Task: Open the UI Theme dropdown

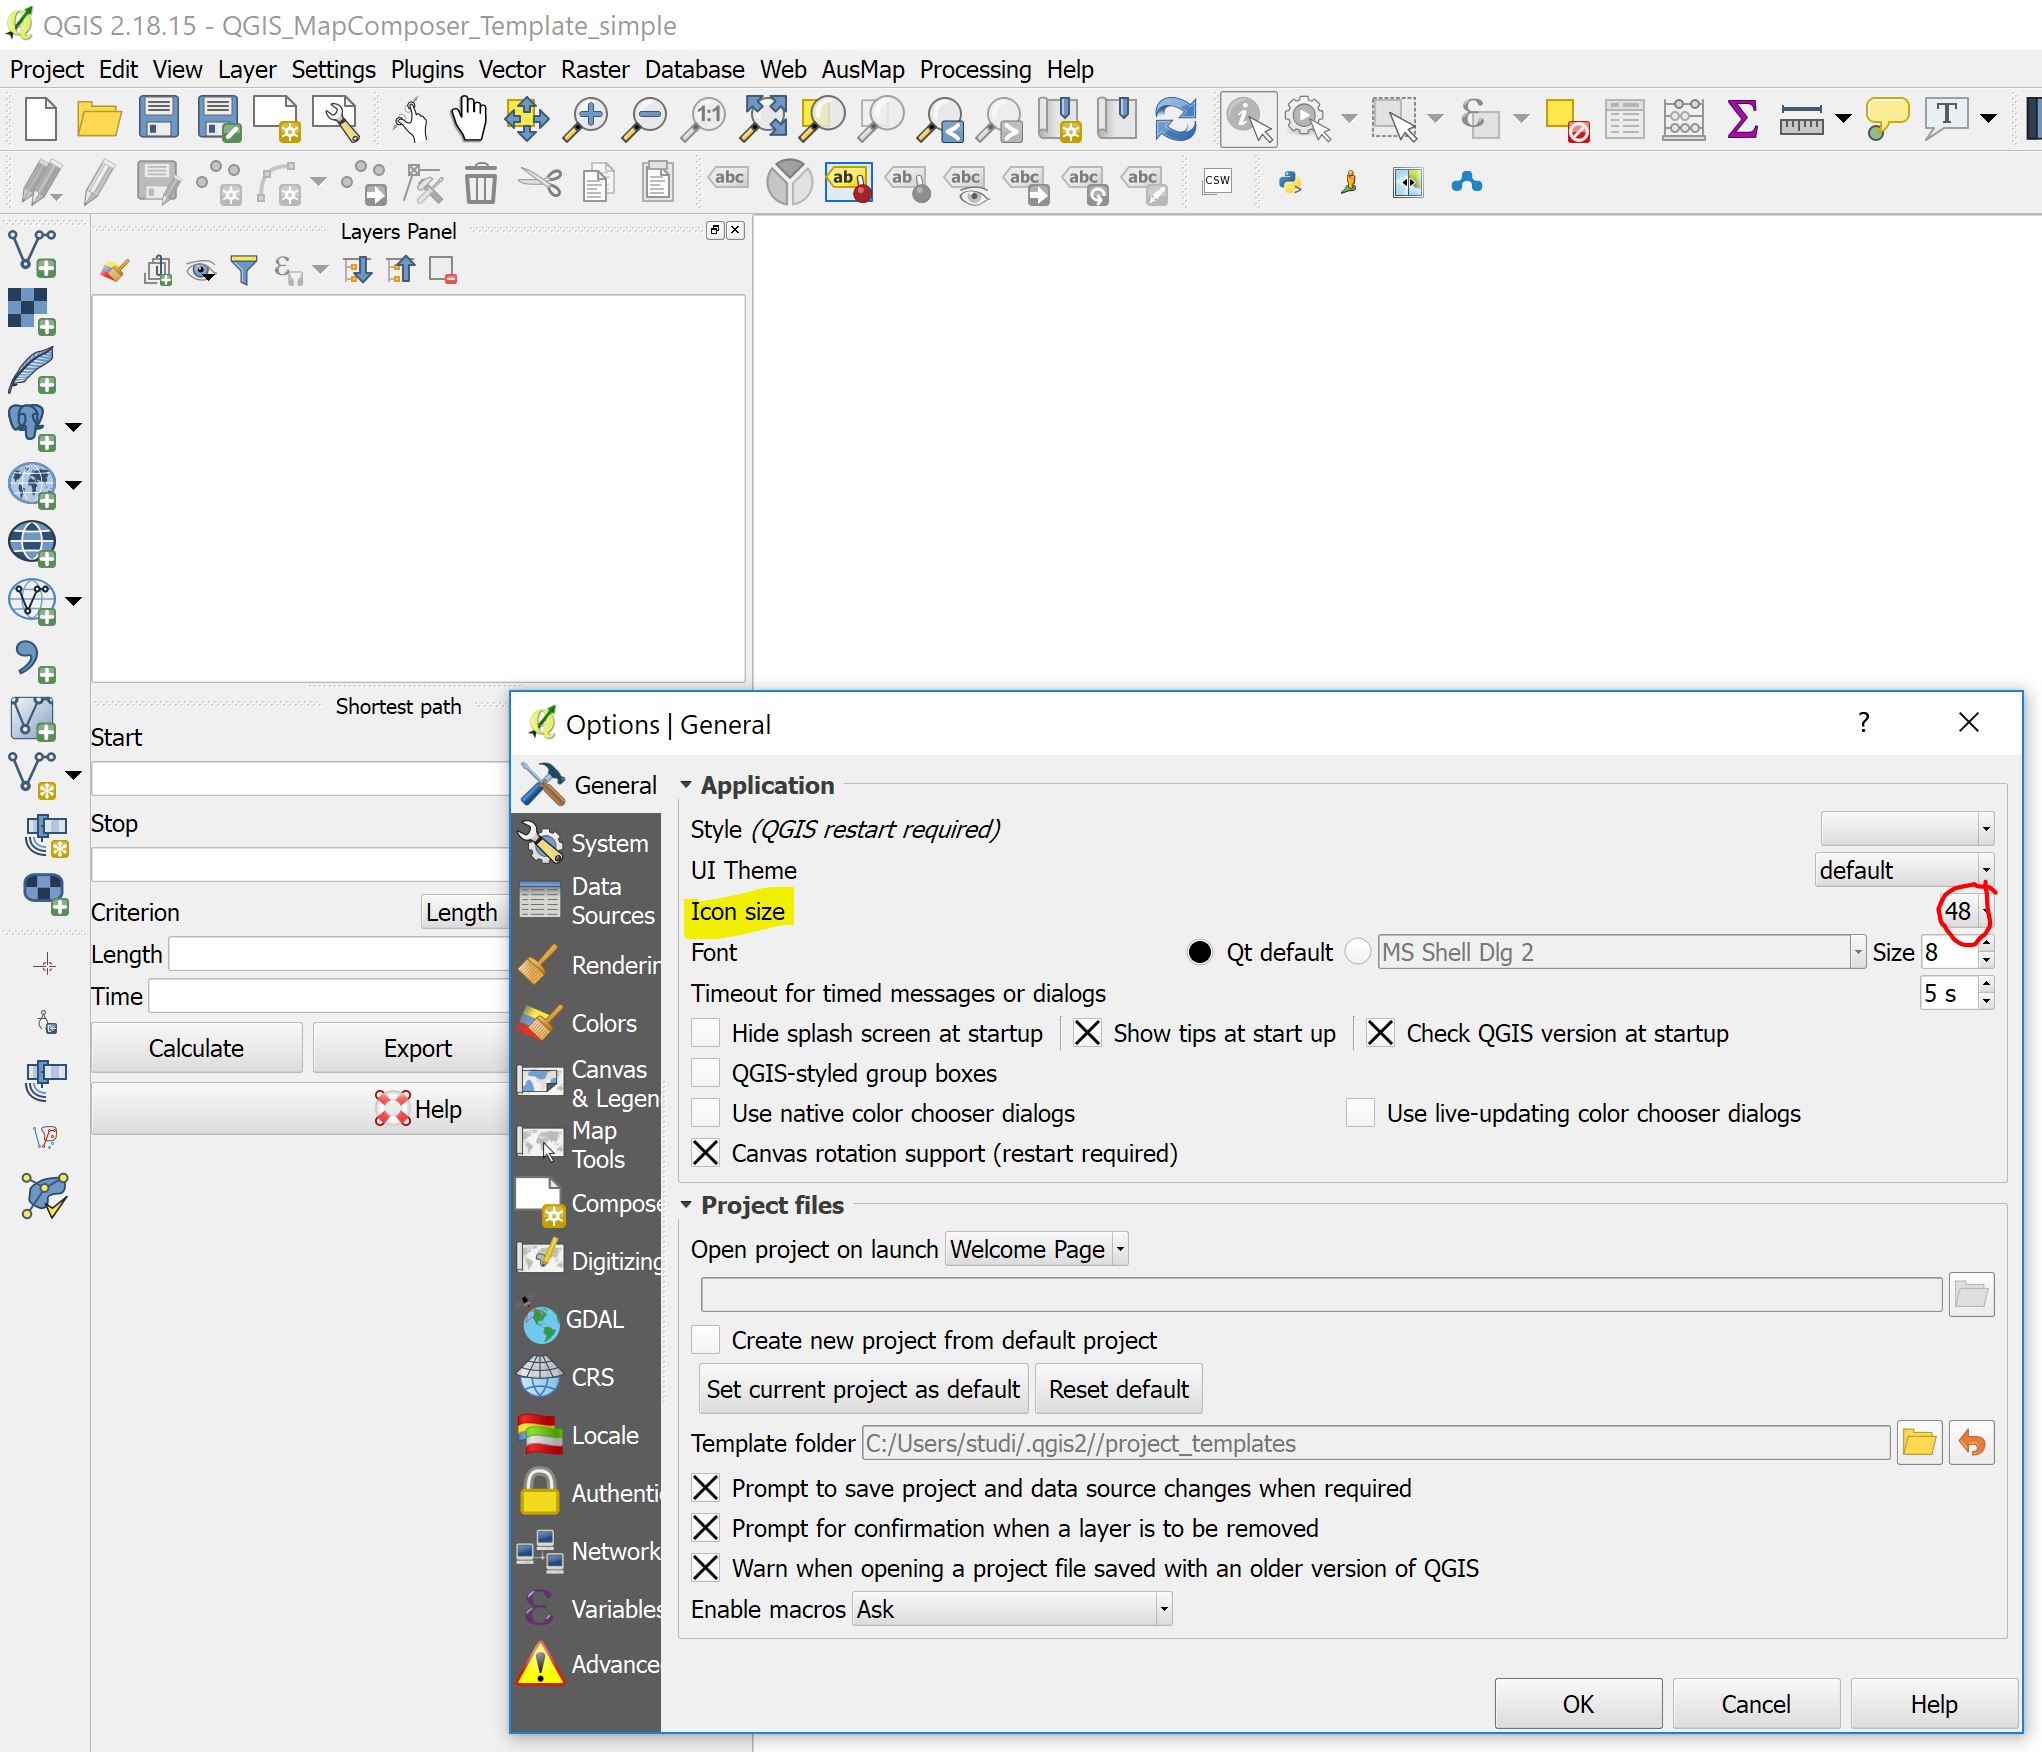Action: (x=1904, y=870)
